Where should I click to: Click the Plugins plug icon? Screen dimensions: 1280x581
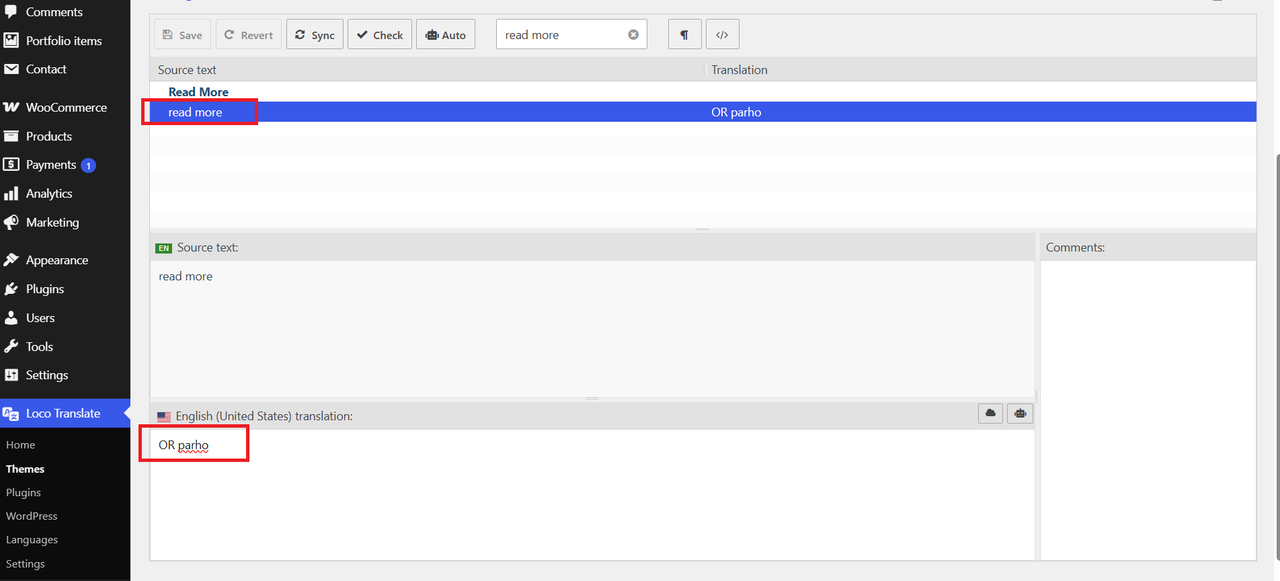point(11,289)
